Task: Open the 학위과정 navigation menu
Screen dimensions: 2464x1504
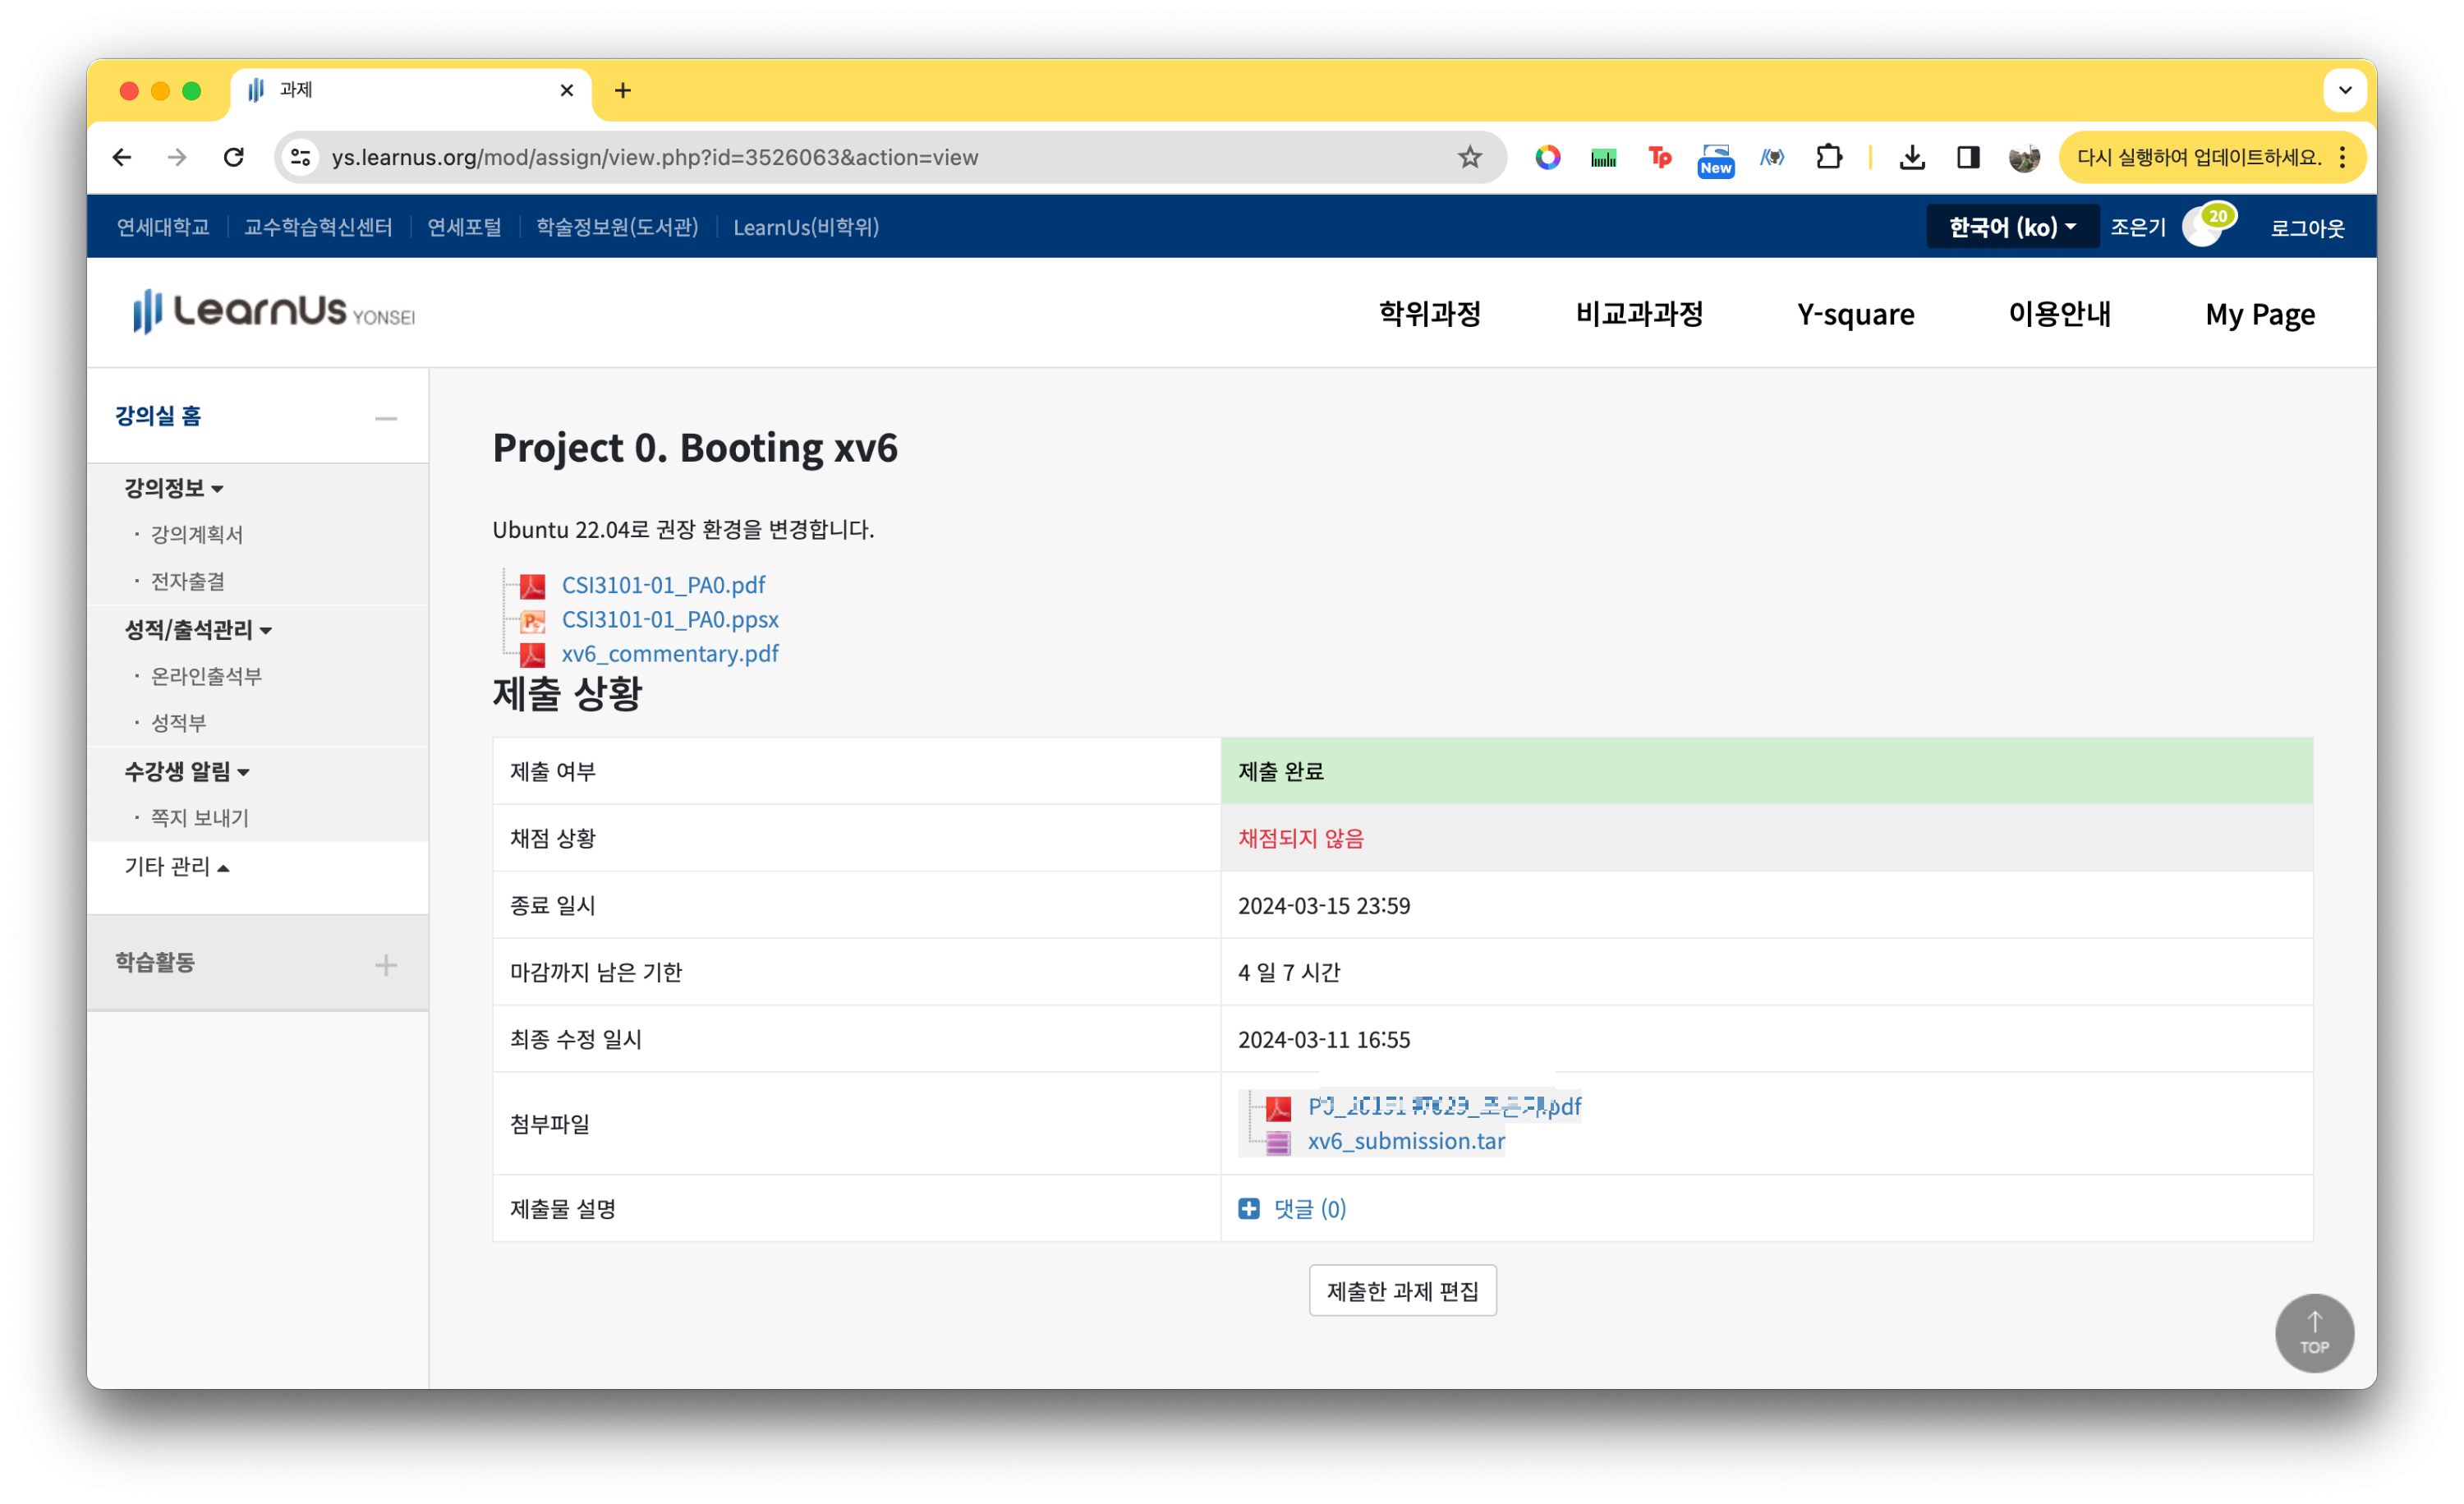Action: 1429,314
